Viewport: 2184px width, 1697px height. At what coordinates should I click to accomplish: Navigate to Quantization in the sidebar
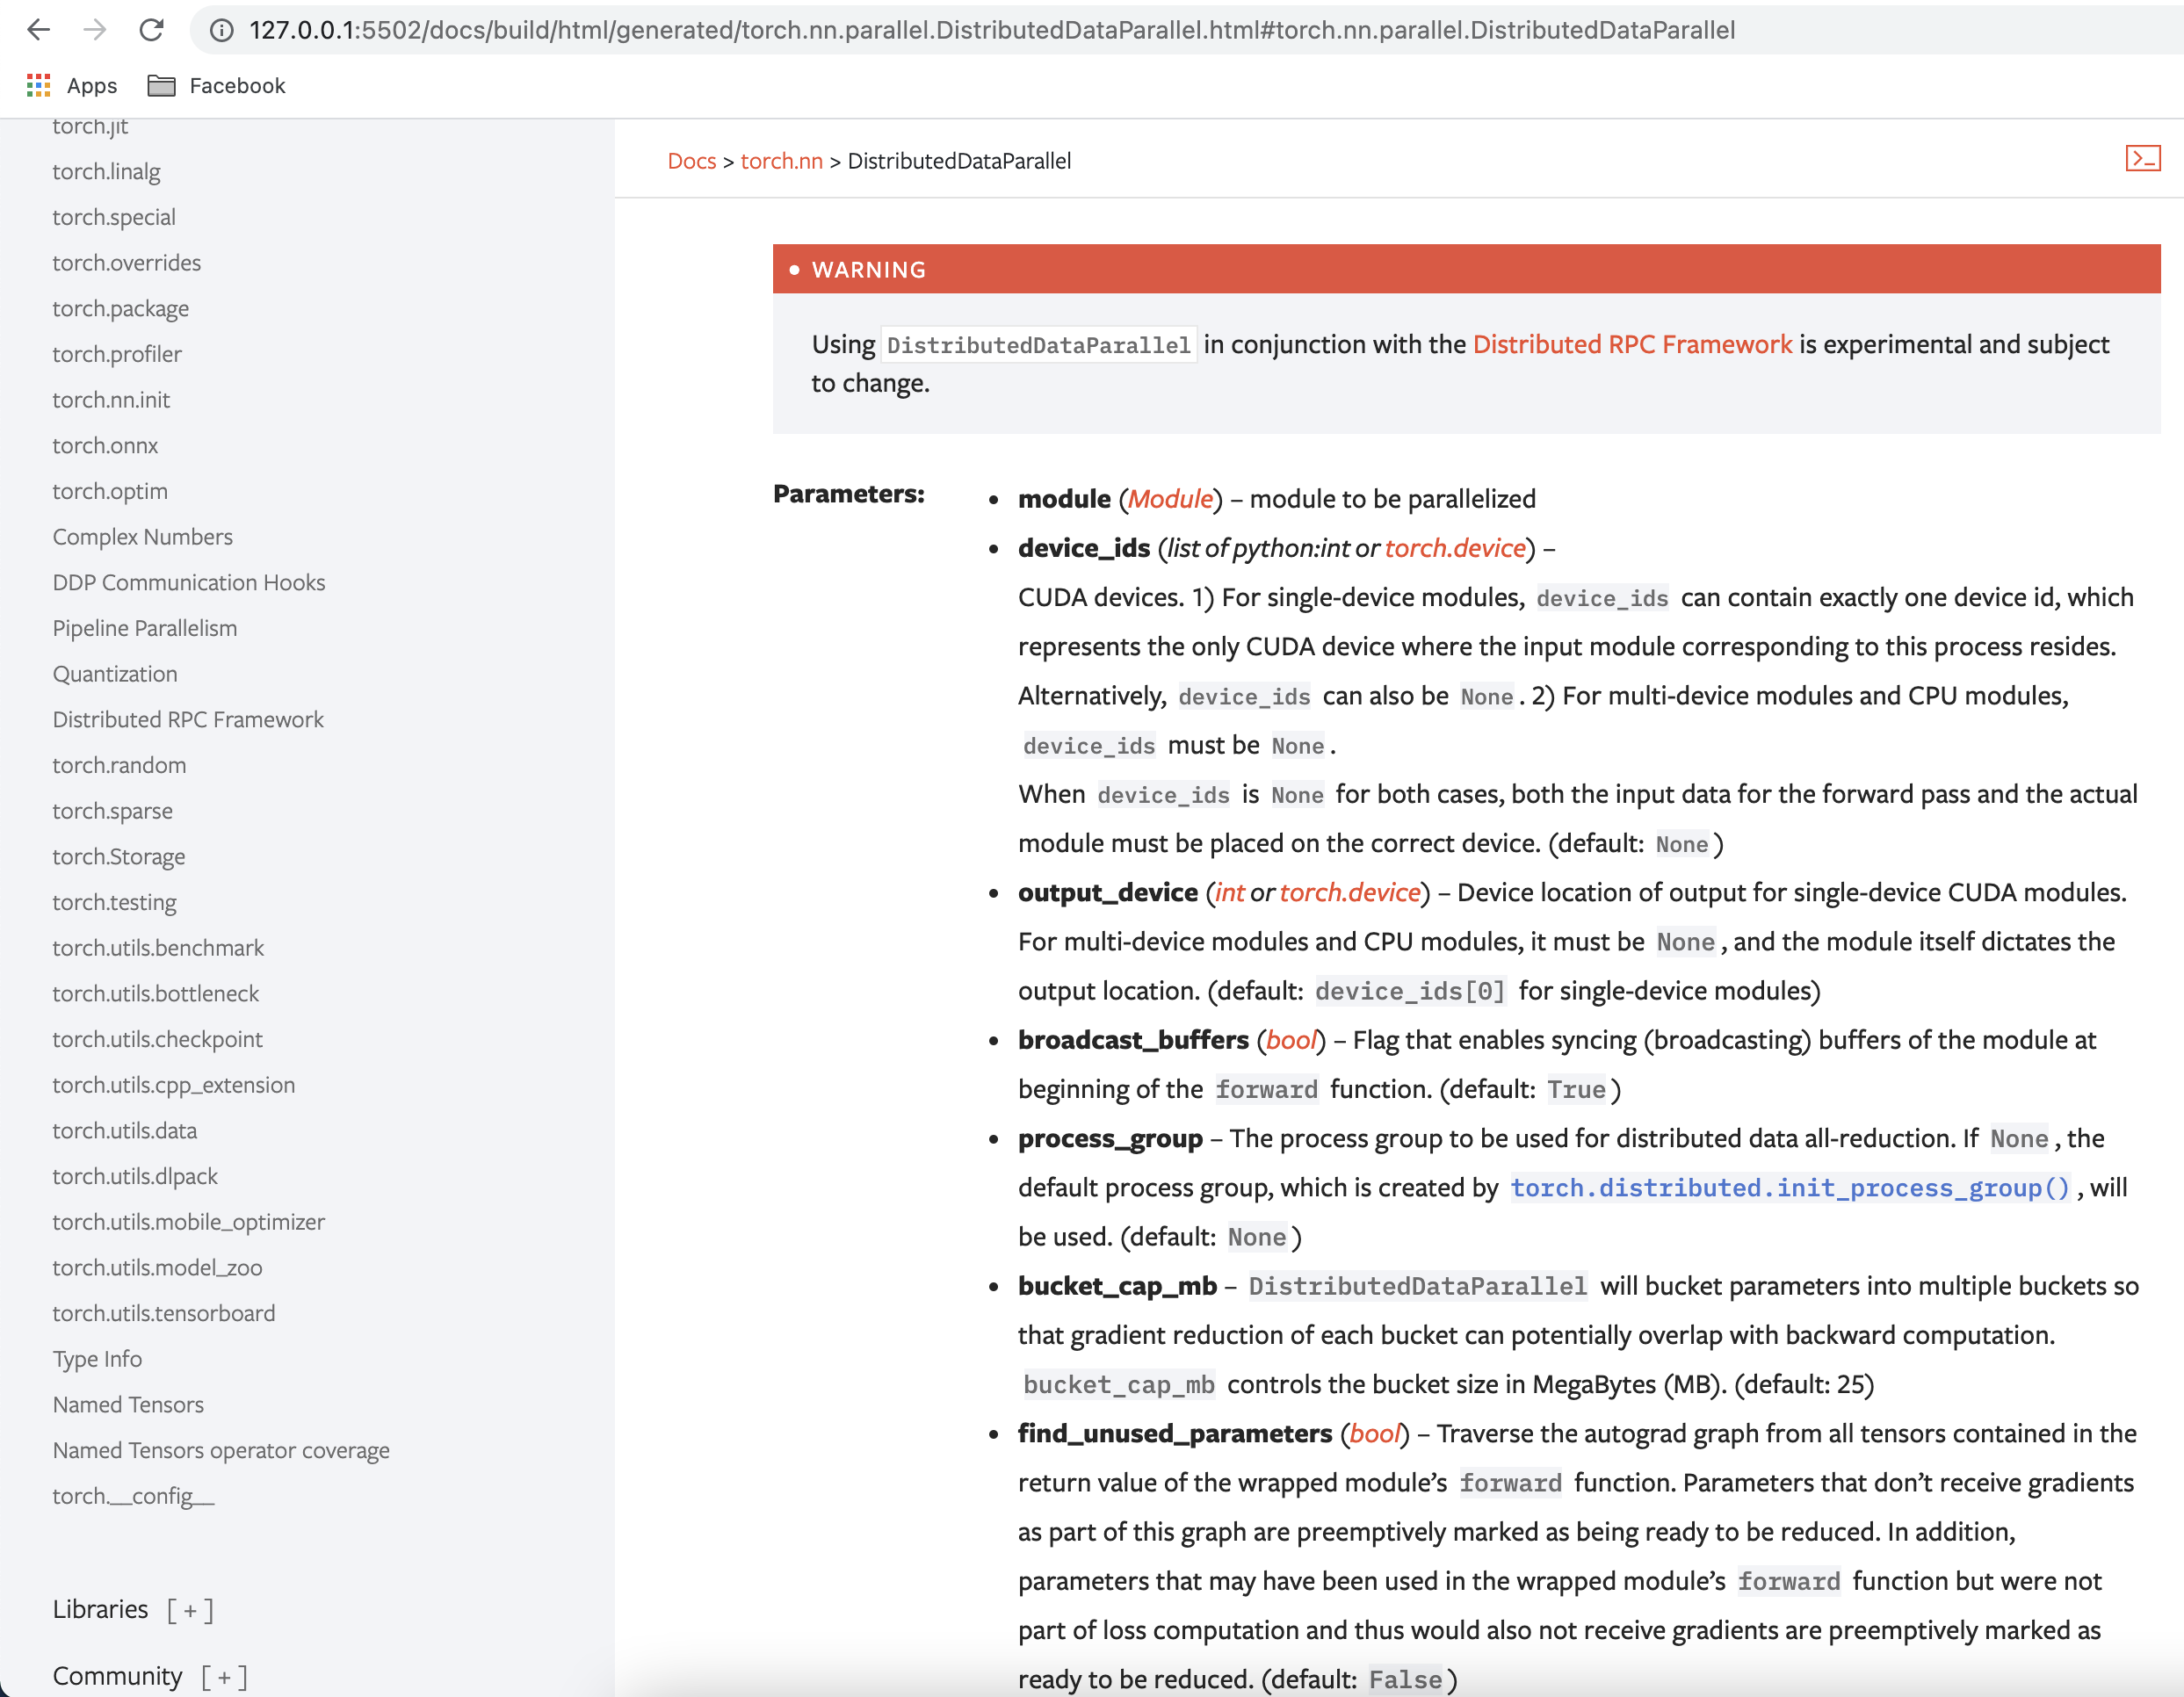pyautogui.click(x=115, y=674)
